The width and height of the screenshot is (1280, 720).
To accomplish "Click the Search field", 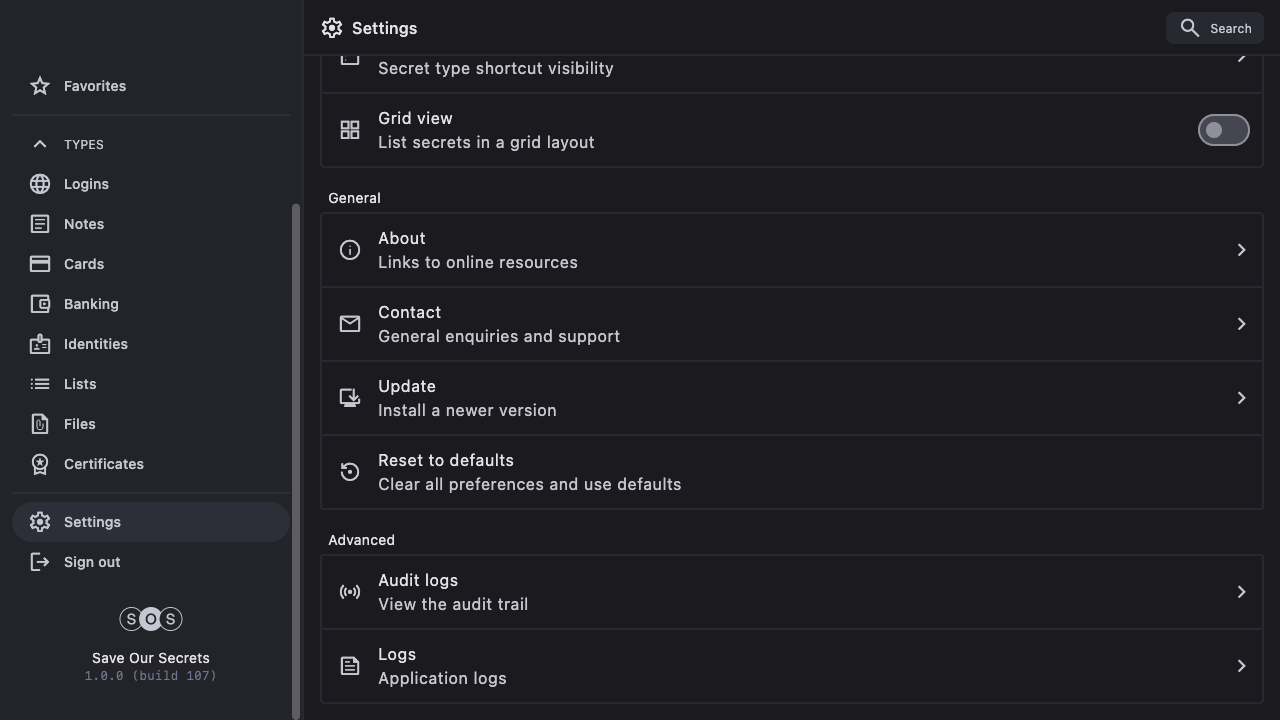I will pos(1215,28).
